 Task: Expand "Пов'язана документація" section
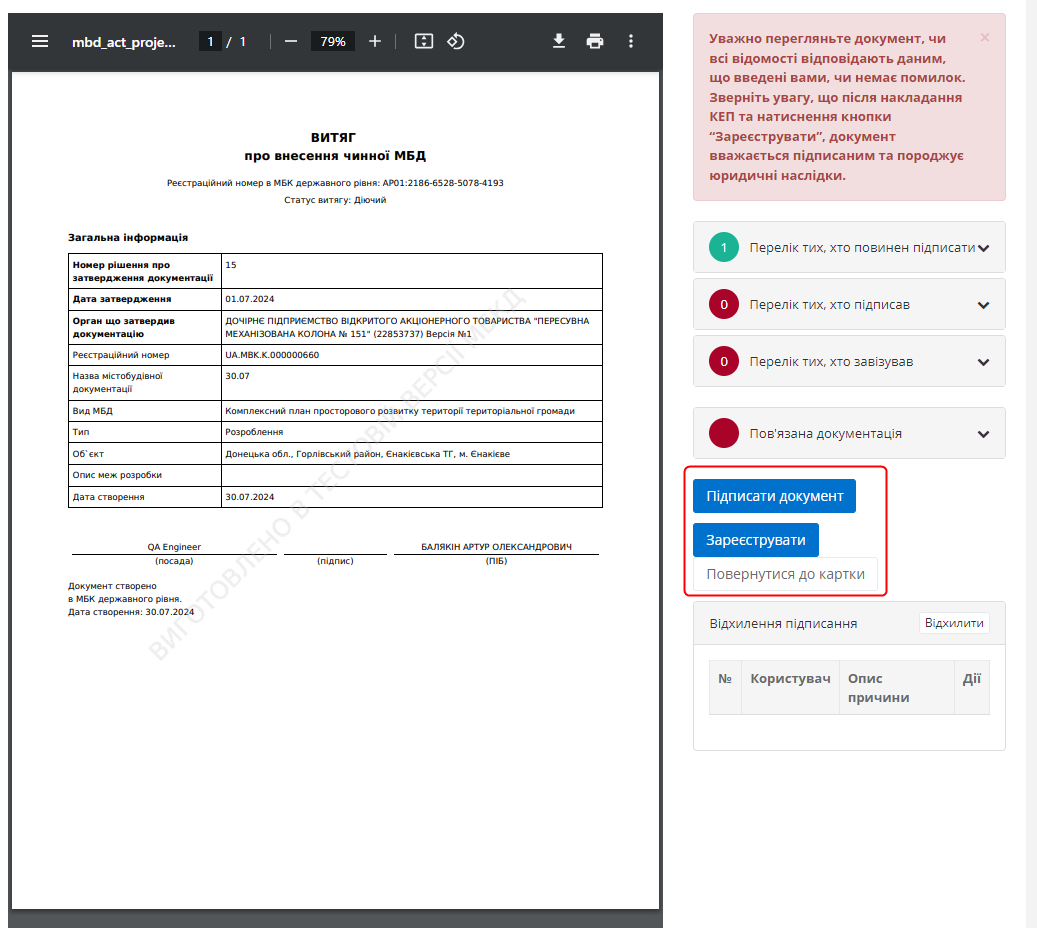click(x=983, y=434)
